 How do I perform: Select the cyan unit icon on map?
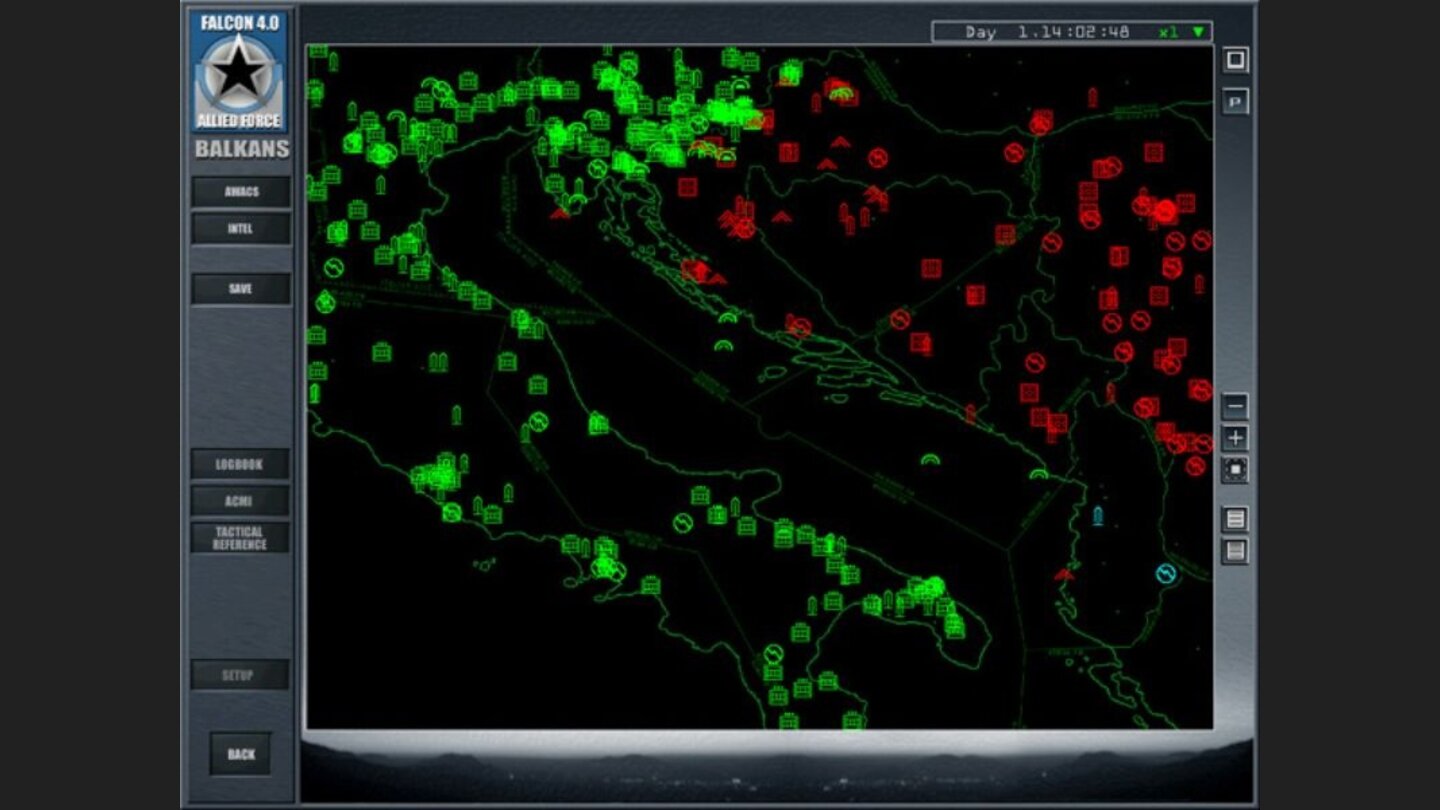(x=1098, y=516)
